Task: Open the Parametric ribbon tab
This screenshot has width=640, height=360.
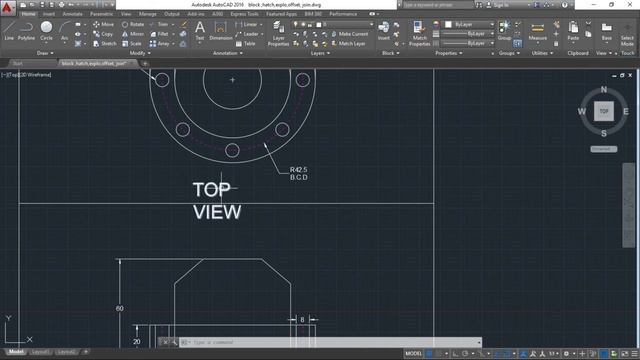Action: point(101,14)
